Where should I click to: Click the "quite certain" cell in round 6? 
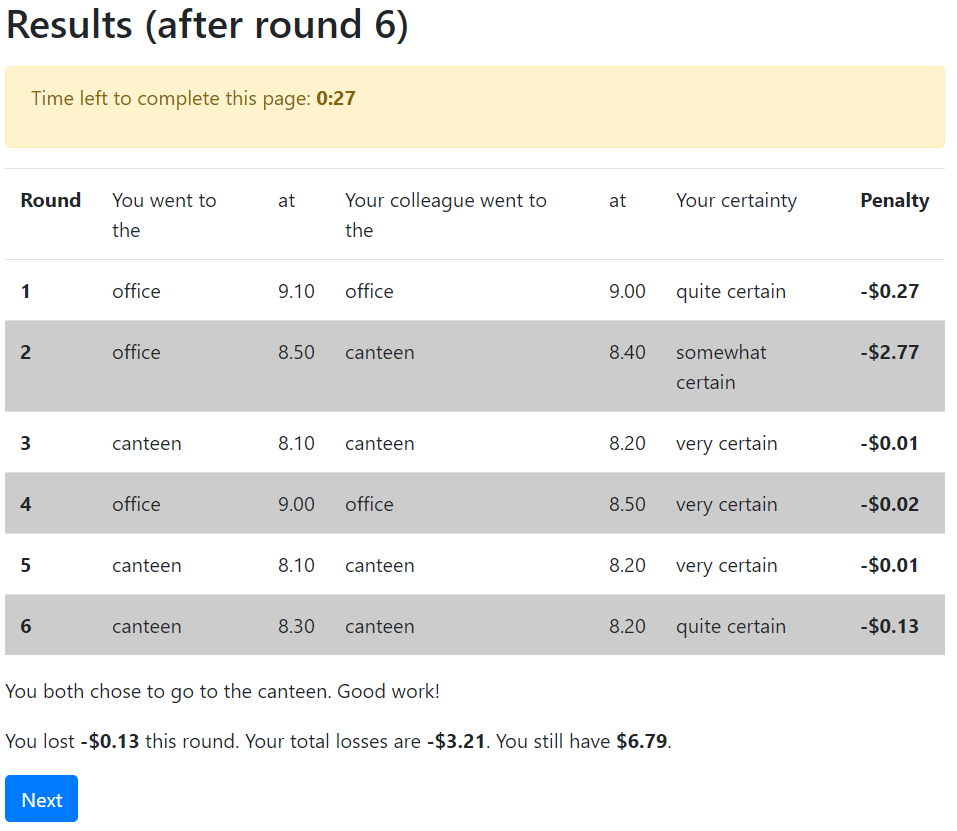731,626
